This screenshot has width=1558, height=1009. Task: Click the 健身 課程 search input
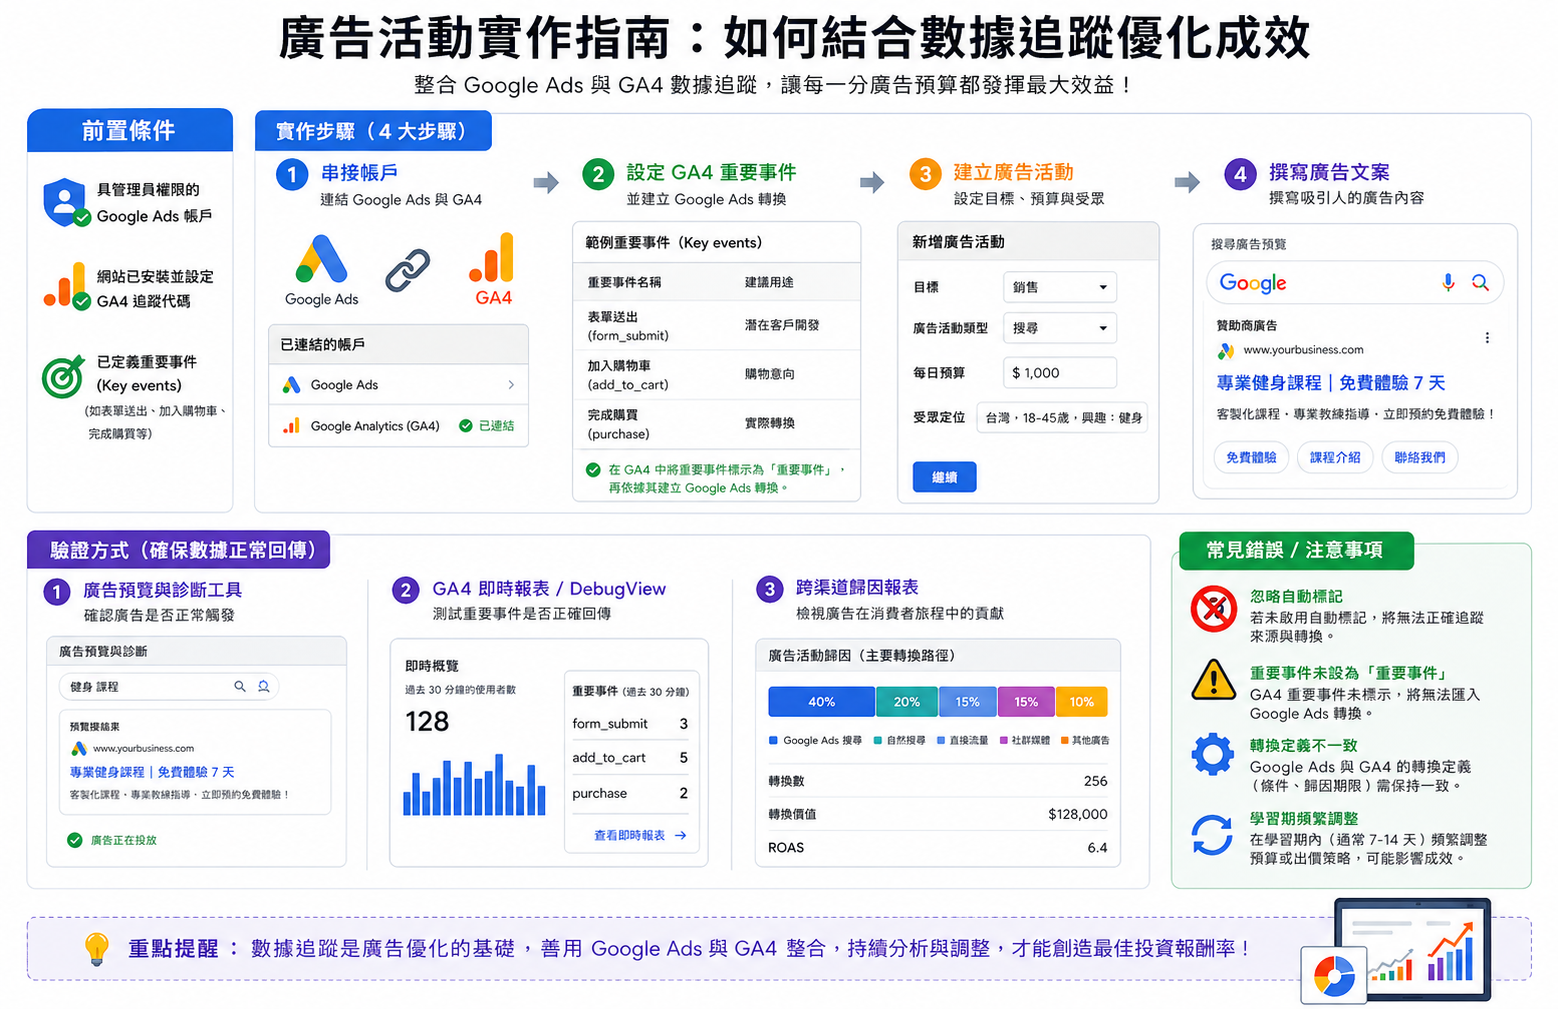pos(168,686)
